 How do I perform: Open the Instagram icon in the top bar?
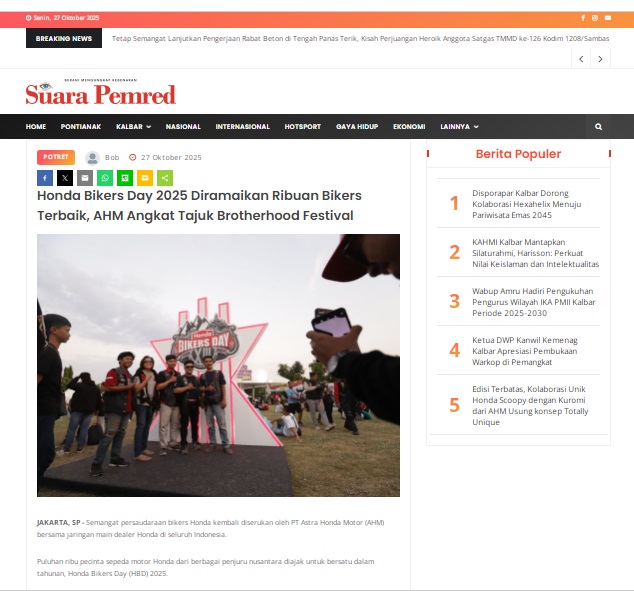[595, 18]
